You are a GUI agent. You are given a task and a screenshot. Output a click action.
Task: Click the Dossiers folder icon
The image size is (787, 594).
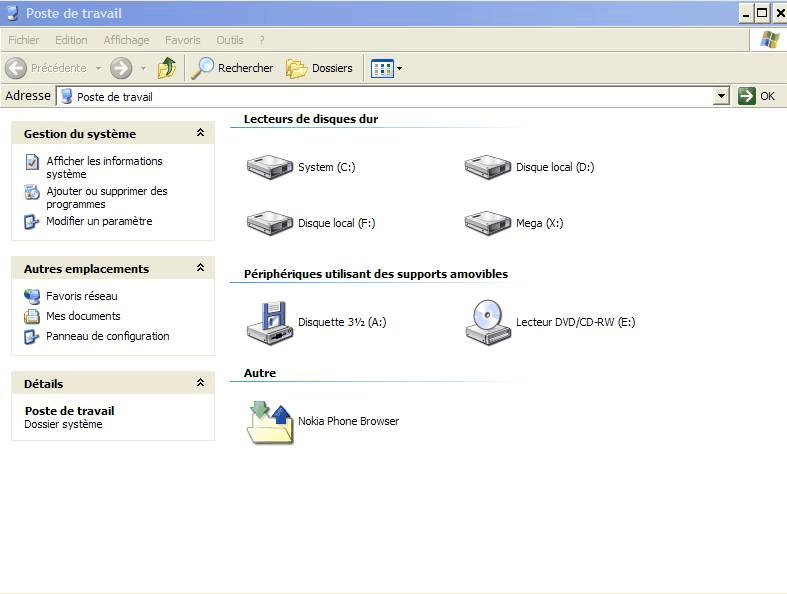click(x=296, y=68)
